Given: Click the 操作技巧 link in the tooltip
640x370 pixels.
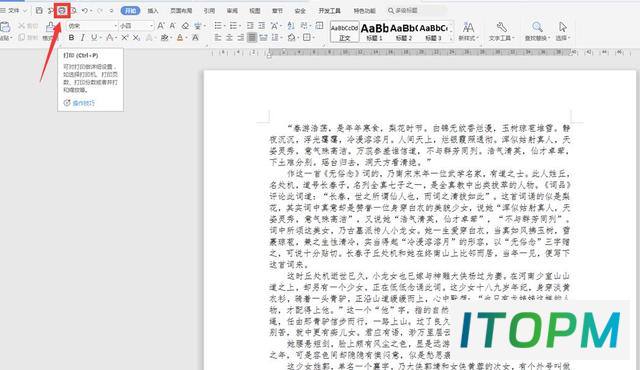Looking at the screenshot, I should pos(83,103).
